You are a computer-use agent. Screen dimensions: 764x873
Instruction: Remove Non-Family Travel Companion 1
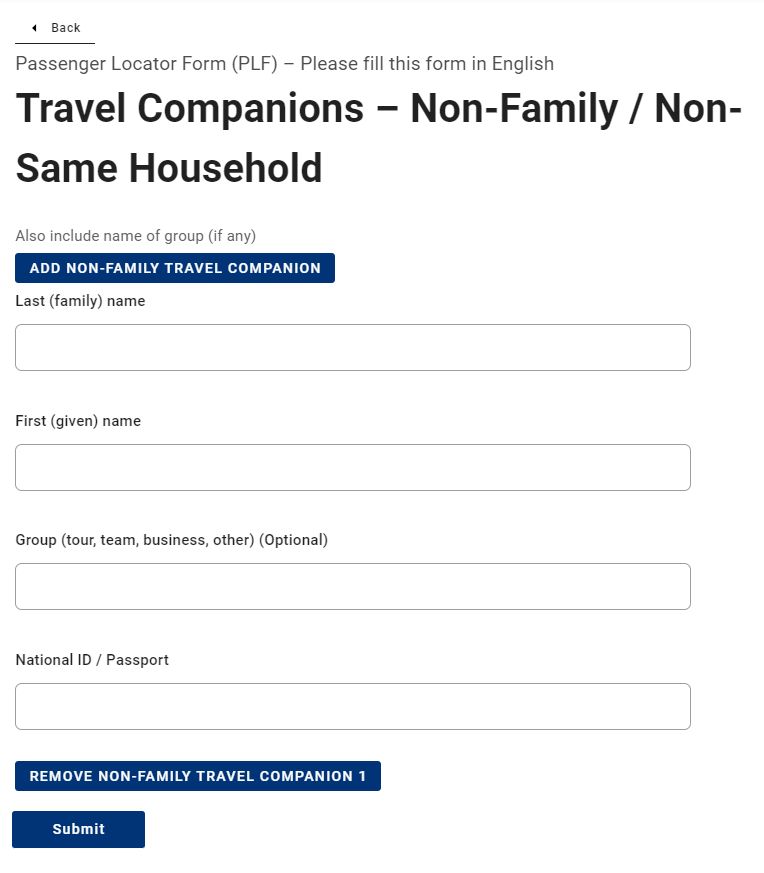(198, 776)
